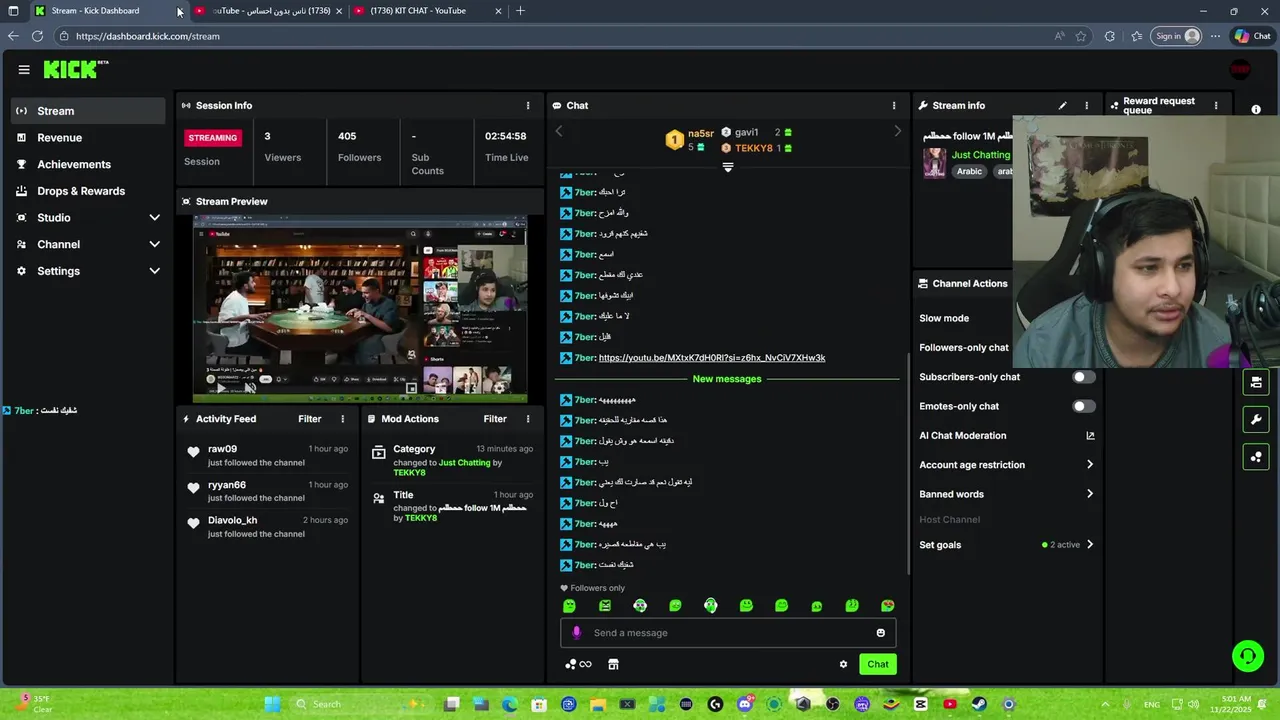Toggle Emotes-only chat switch
Viewport: 1280px width, 720px height.
[1084, 406]
